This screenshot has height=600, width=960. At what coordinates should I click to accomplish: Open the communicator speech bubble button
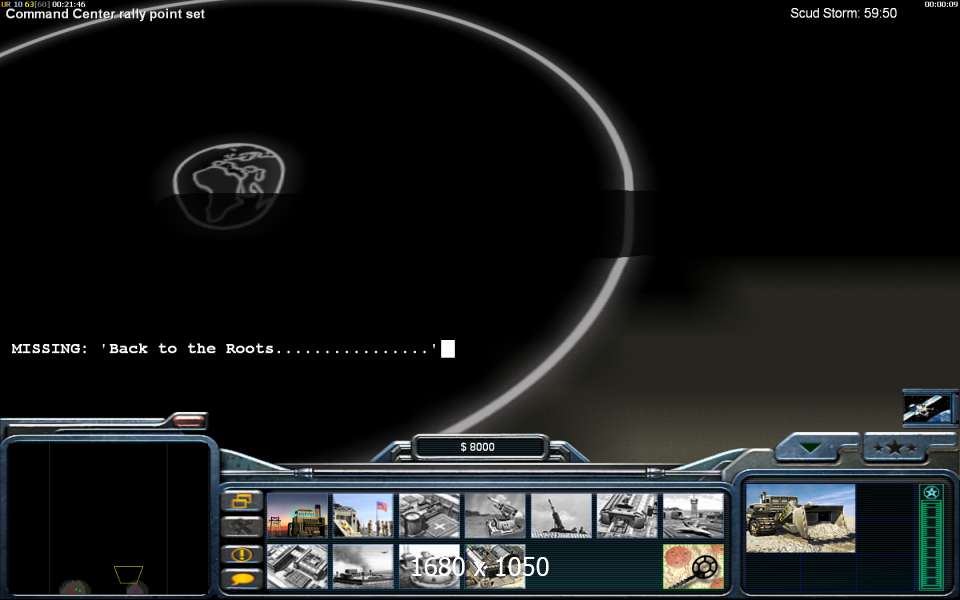tap(242, 579)
